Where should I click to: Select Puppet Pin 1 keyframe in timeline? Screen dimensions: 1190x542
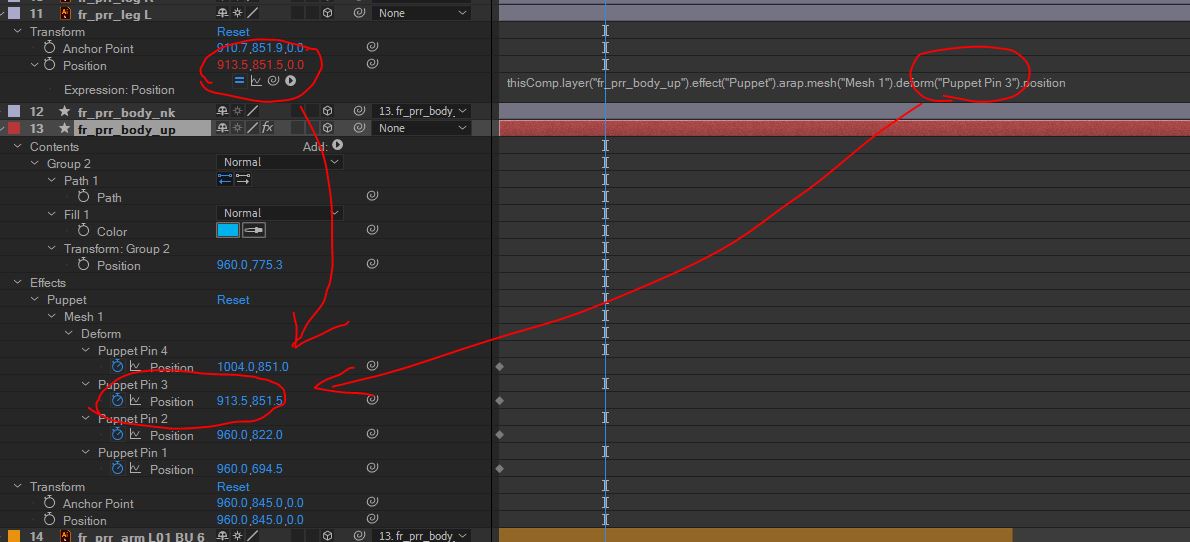click(x=499, y=468)
